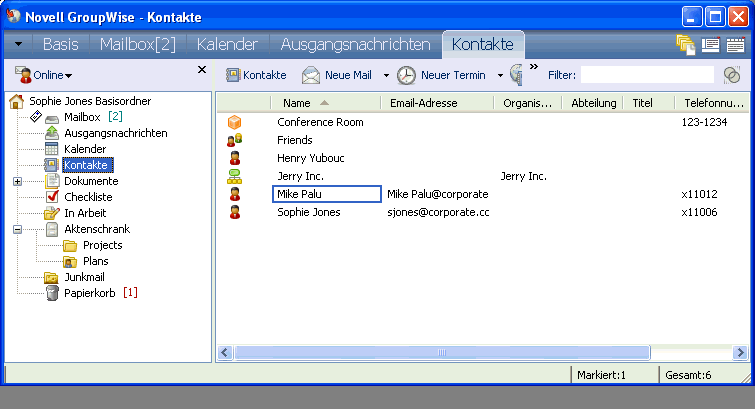Show more toolbar items via double chevron
755x409 pixels.
pos(534,66)
